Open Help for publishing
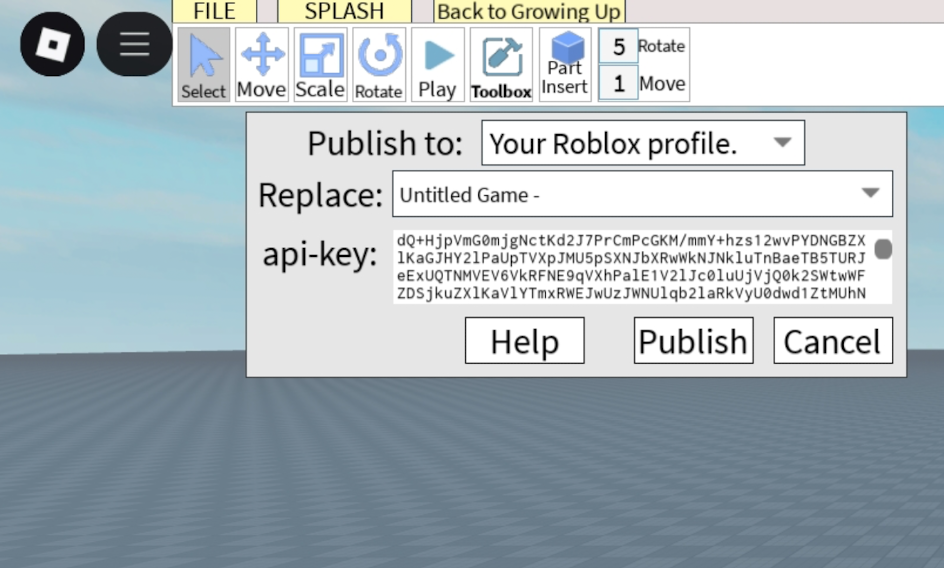Screen dimensions: 944x568 [524, 341]
